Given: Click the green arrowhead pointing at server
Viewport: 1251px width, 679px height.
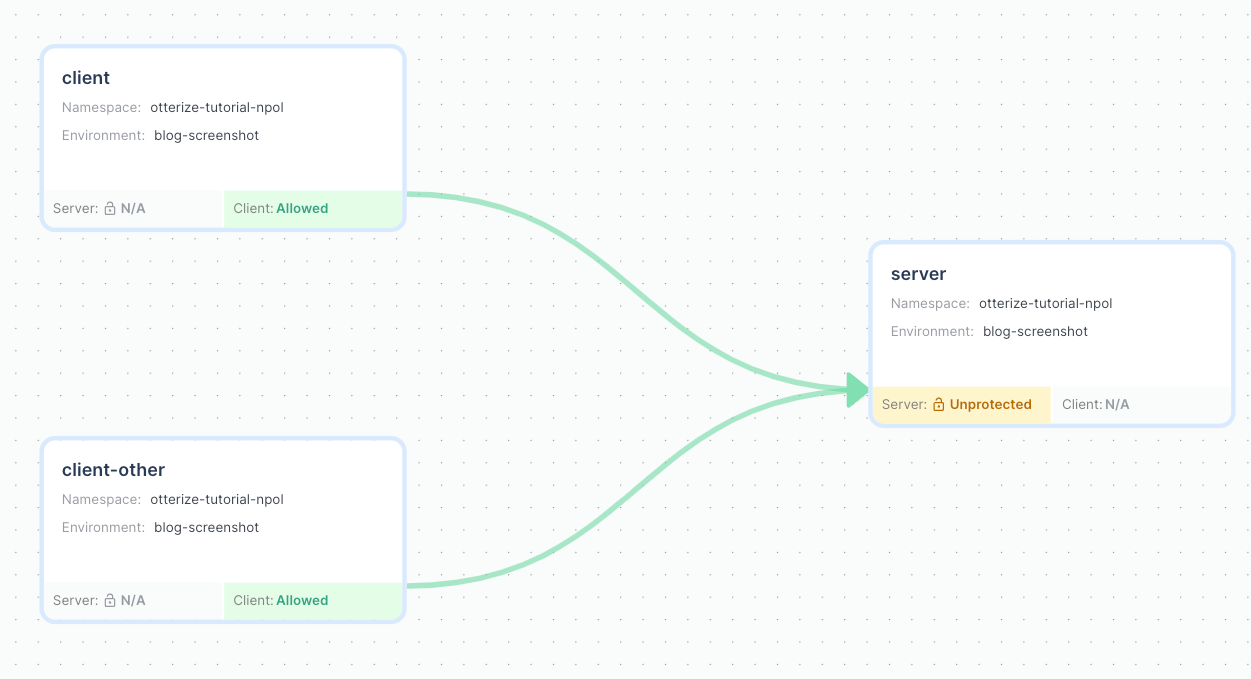Looking at the screenshot, I should [859, 389].
